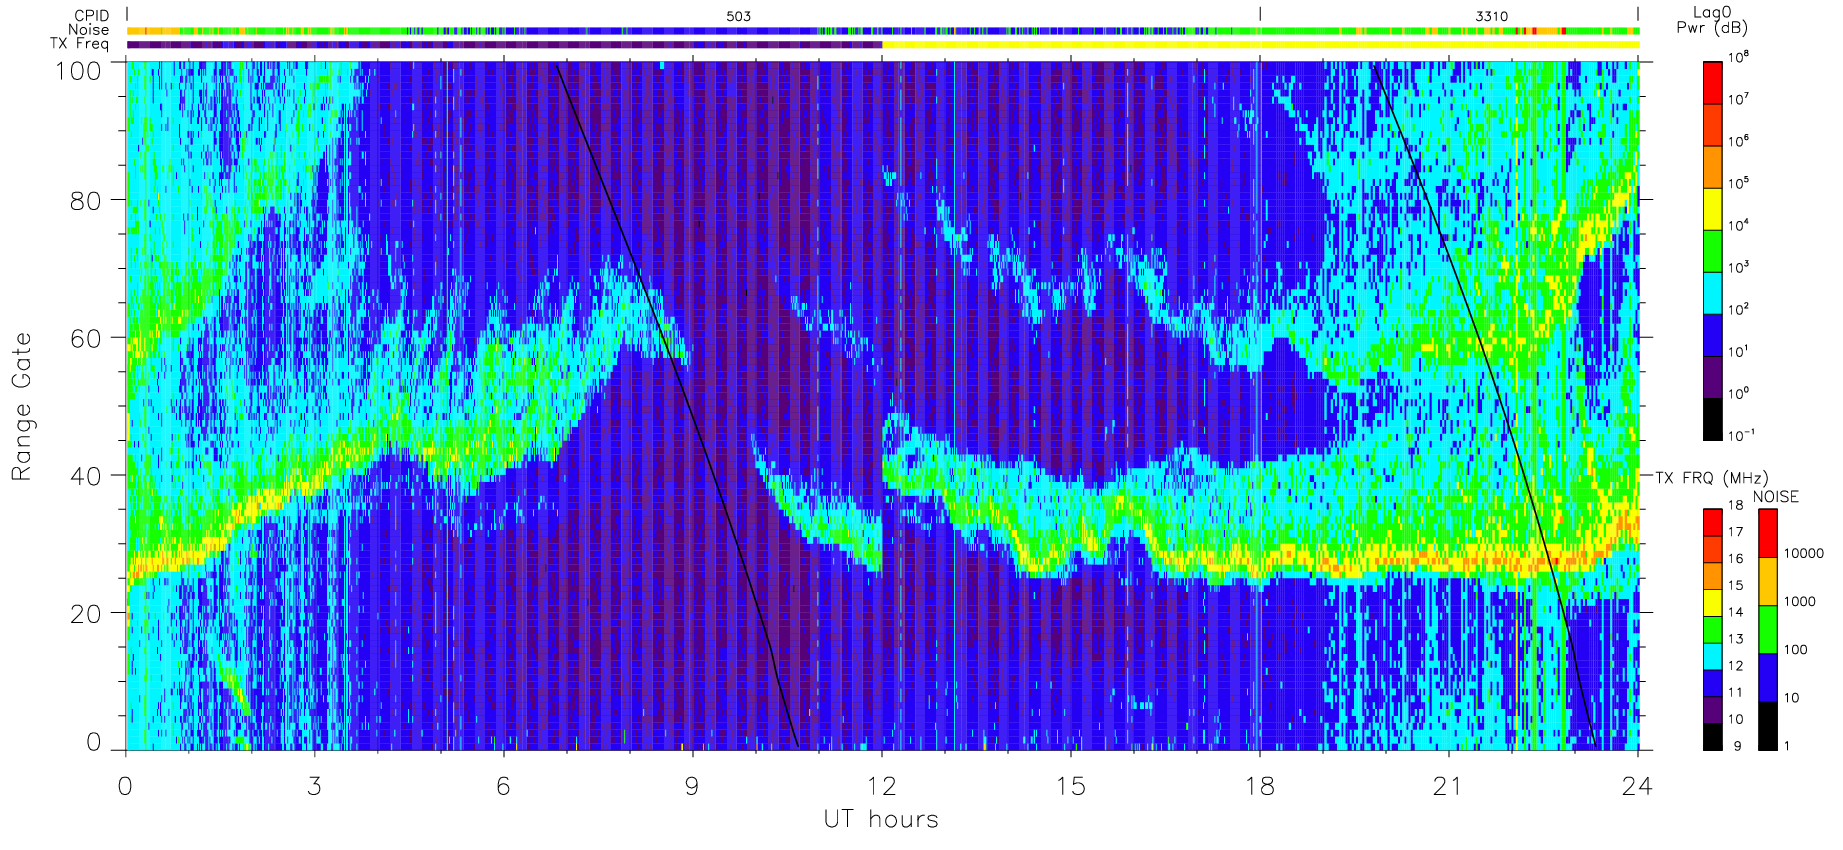Click the "CPID" label above the plot
Viewport: 1843px width, 850px height.
coord(91,16)
